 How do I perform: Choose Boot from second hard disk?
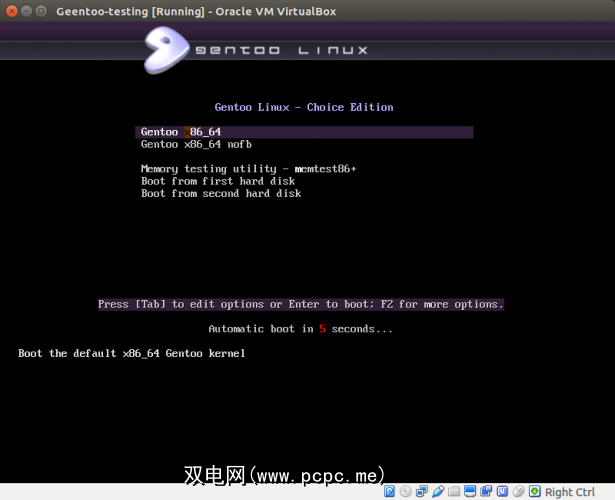(x=221, y=193)
